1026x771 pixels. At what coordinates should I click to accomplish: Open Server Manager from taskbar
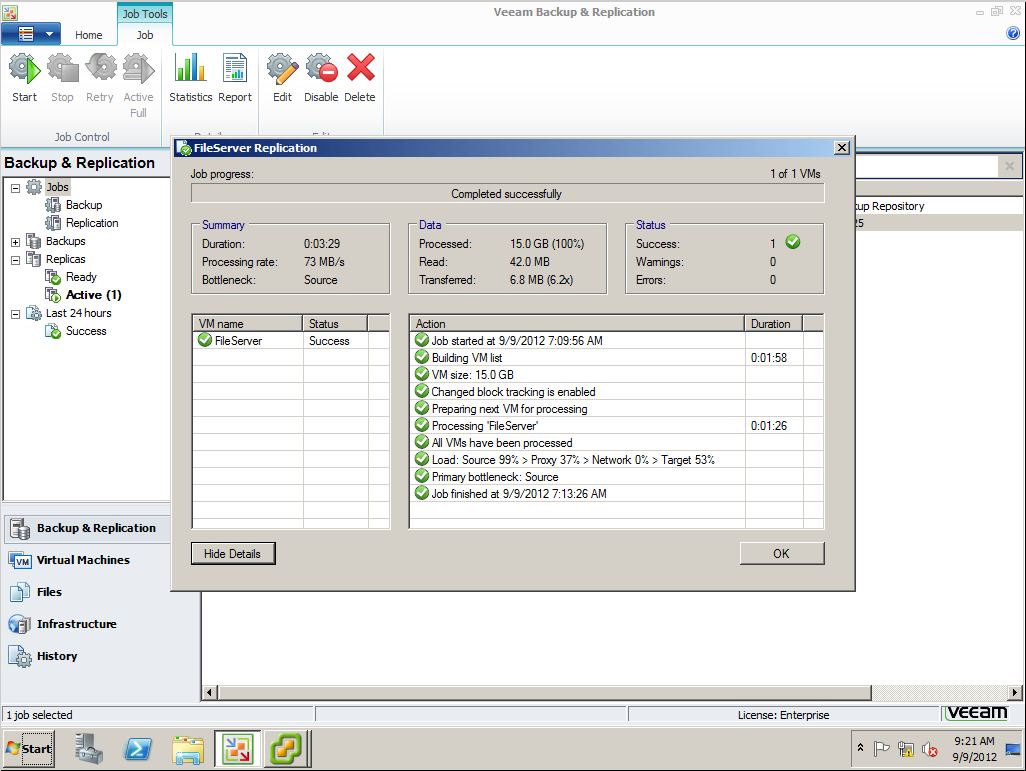[x=89, y=749]
